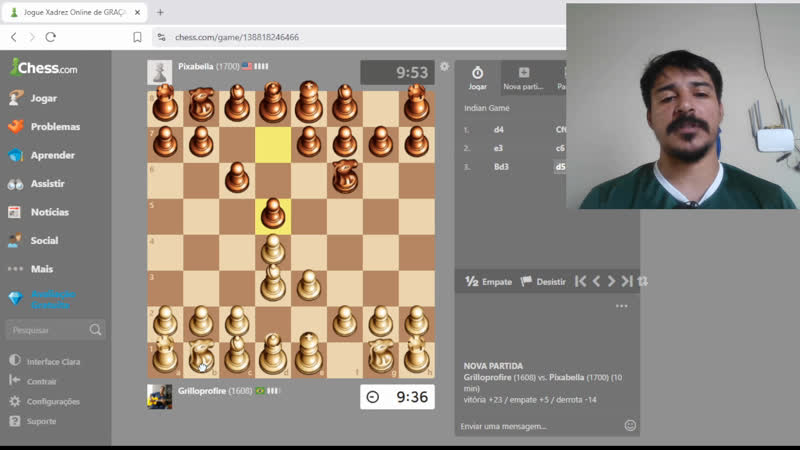This screenshot has height=450, width=800.
Task: Click white player's 9:36 clock
Action: tap(397, 397)
